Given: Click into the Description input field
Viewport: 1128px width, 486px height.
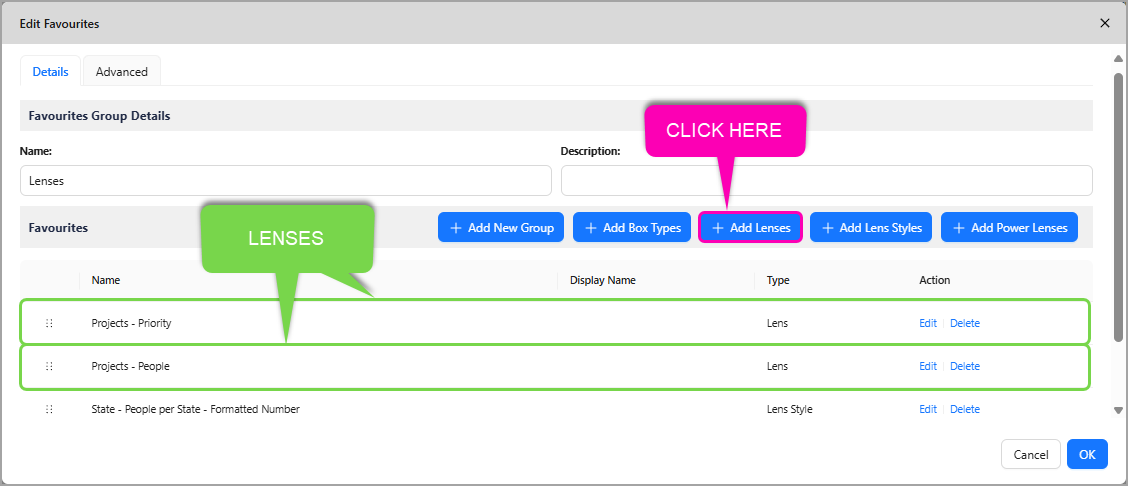Looking at the screenshot, I should point(826,181).
